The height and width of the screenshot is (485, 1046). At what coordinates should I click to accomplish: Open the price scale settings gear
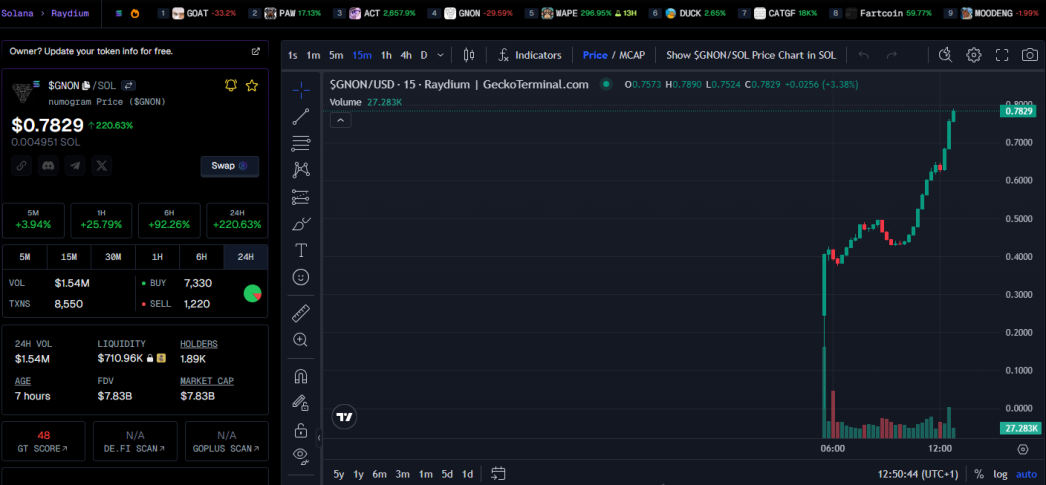tap(1023, 449)
